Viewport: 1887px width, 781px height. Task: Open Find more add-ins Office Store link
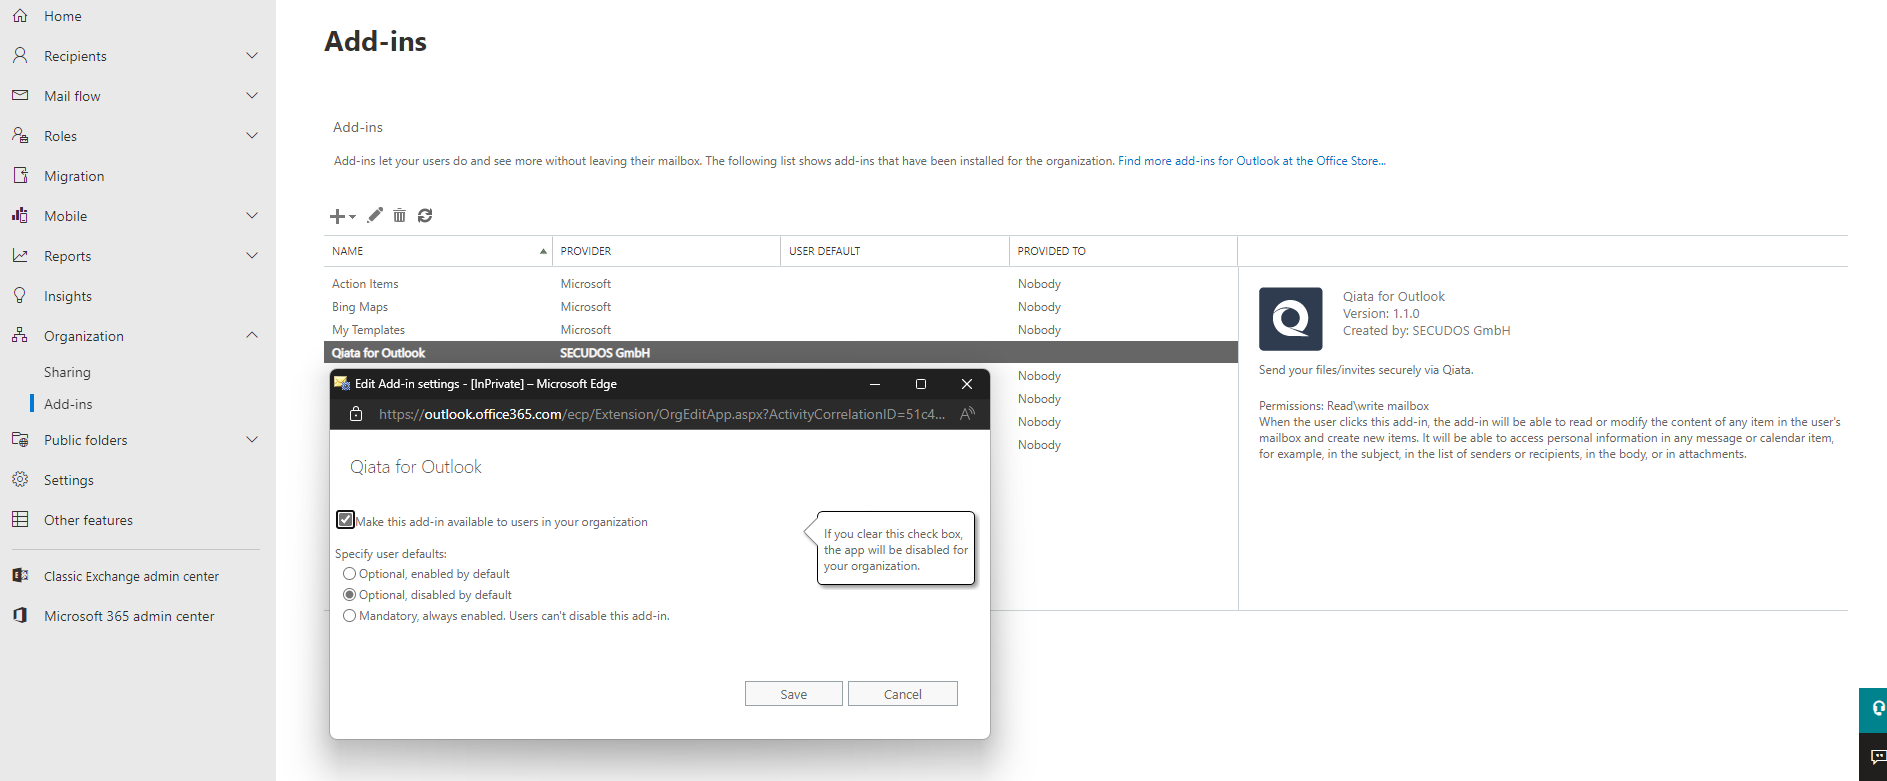click(1251, 161)
